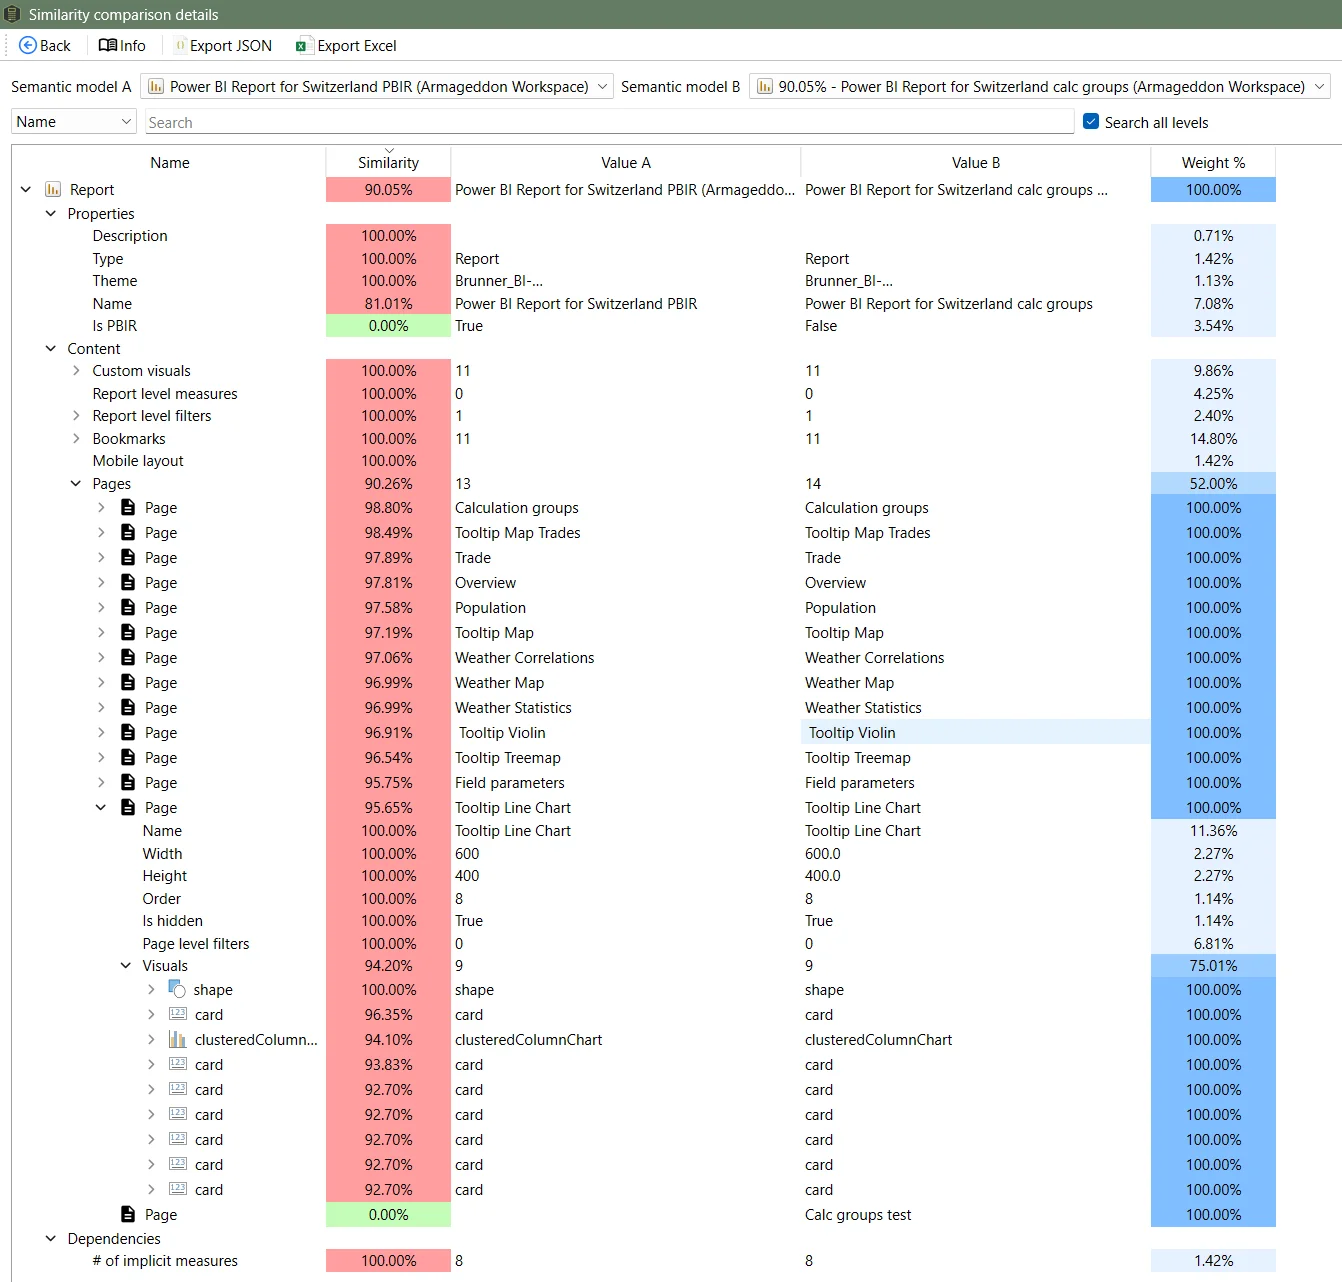Click the 'Calc groups test' Value B cell
Image resolution: width=1342 pixels, height=1282 pixels.
coord(976,1214)
